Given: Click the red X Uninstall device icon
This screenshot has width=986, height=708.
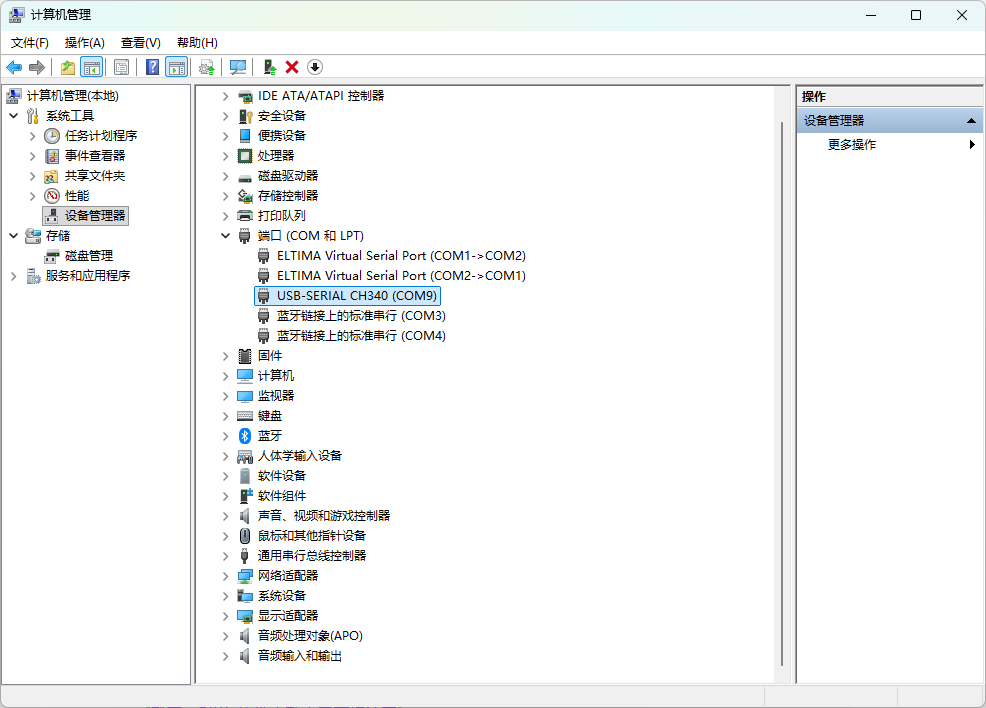Looking at the screenshot, I should 292,67.
